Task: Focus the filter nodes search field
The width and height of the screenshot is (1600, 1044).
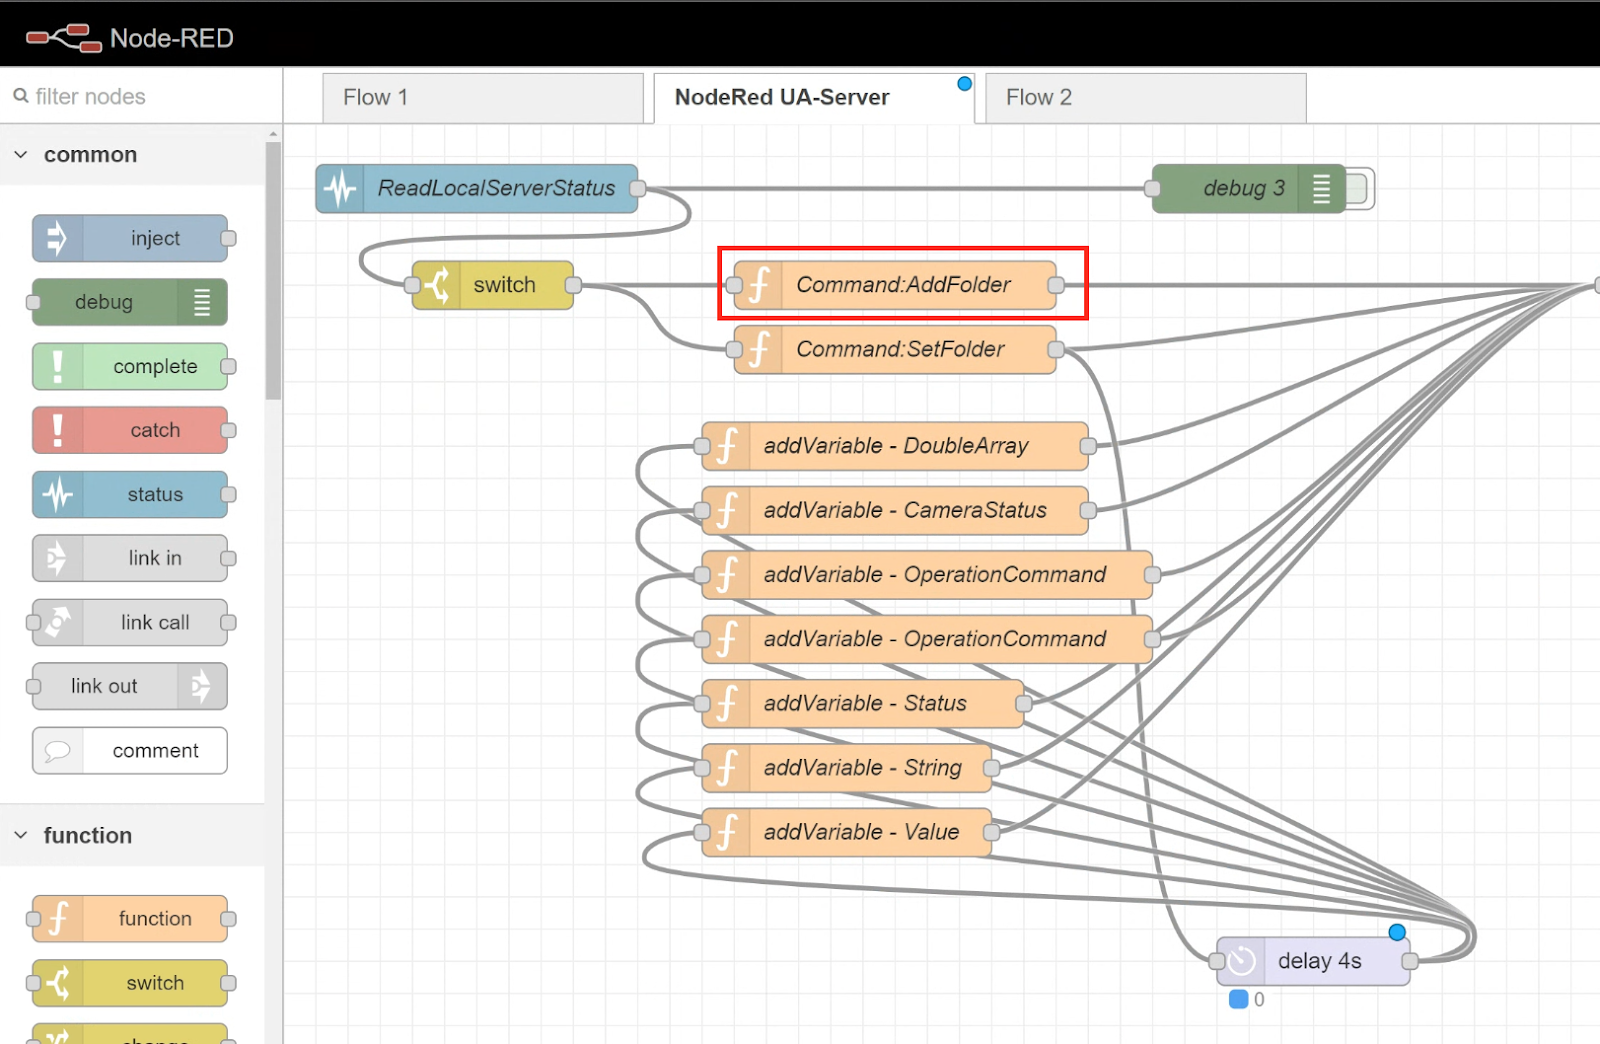Action: 141,96
